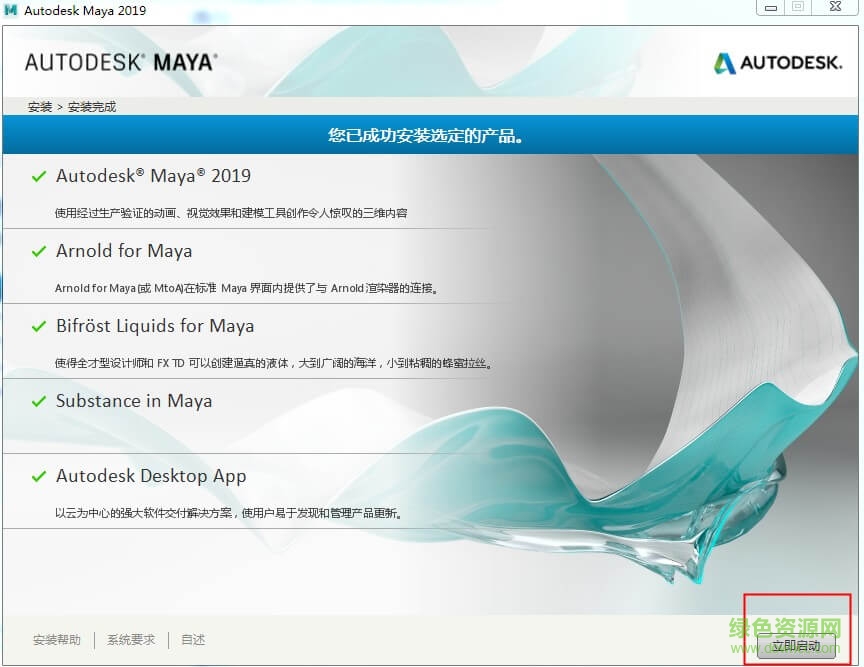Select the Bifröst Liquids for Maya title

point(155,326)
